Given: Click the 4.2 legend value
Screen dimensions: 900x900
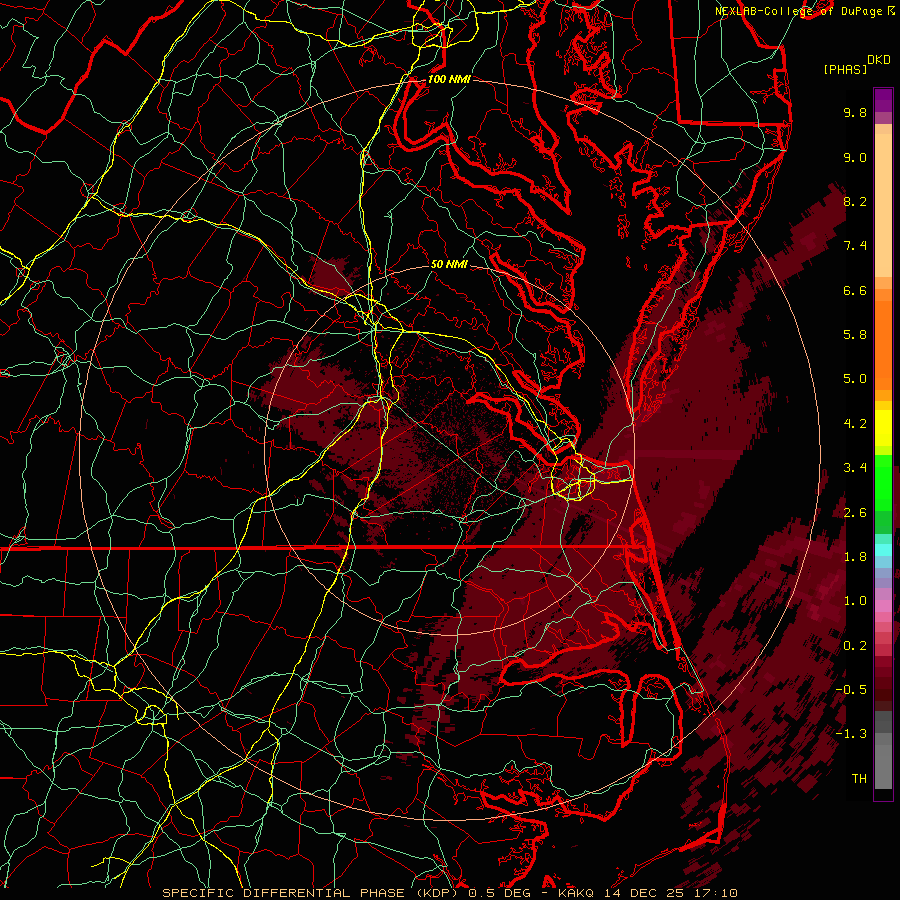Looking at the screenshot, I should point(855,424).
